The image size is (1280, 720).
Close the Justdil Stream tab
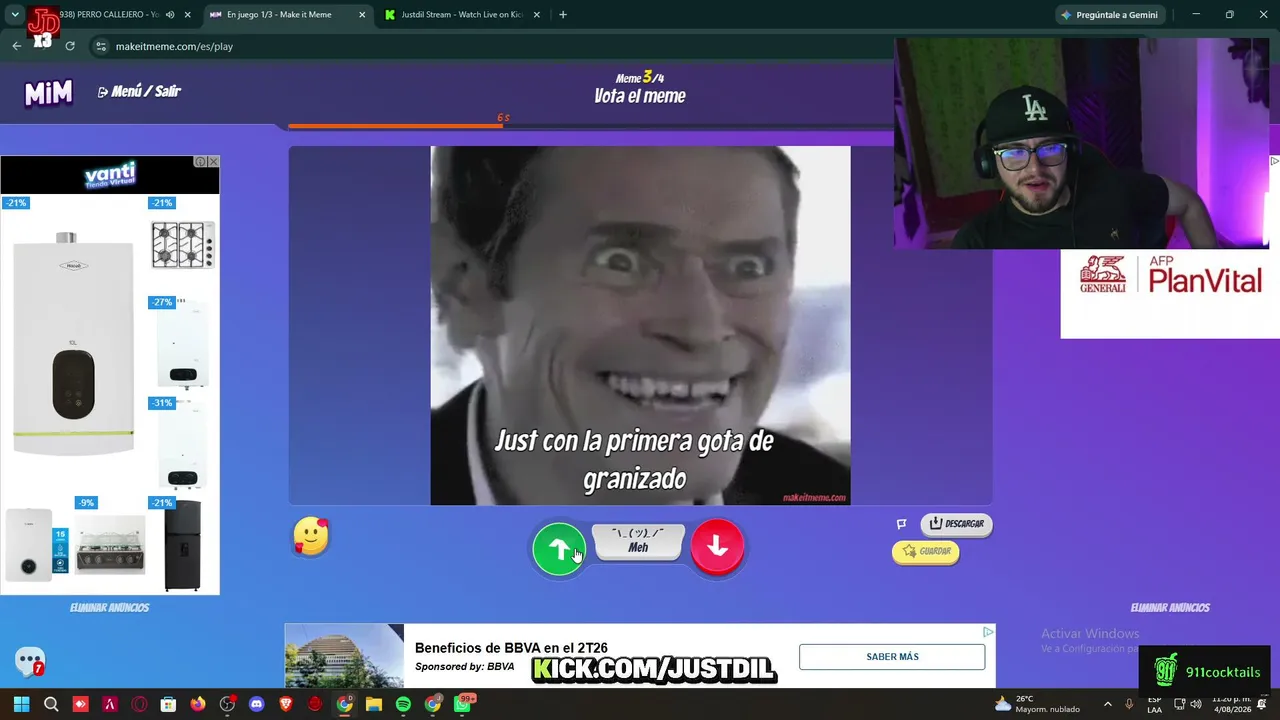point(537,15)
